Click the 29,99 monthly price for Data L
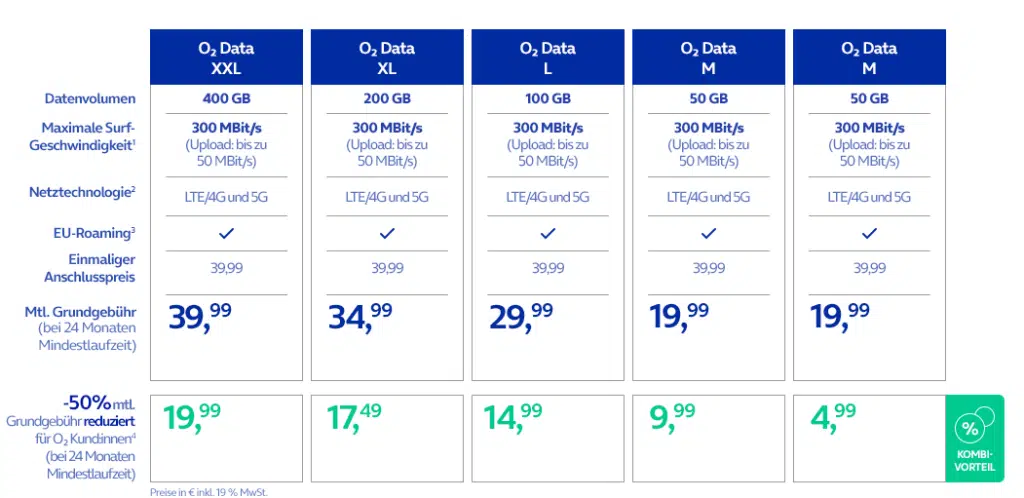 [x=522, y=318]
